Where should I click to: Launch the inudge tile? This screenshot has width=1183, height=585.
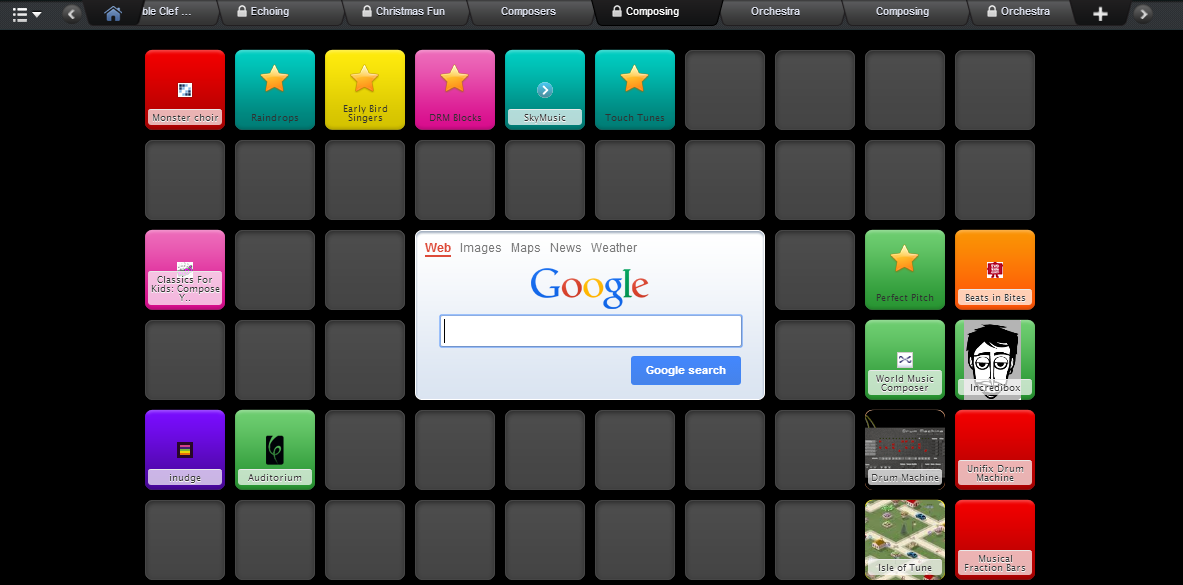[185, 450]
